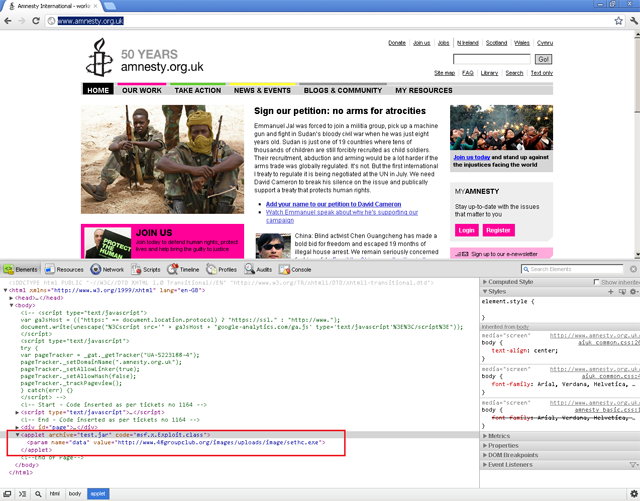
Task: Switch to the Network panel
Action: pos(107,269)
